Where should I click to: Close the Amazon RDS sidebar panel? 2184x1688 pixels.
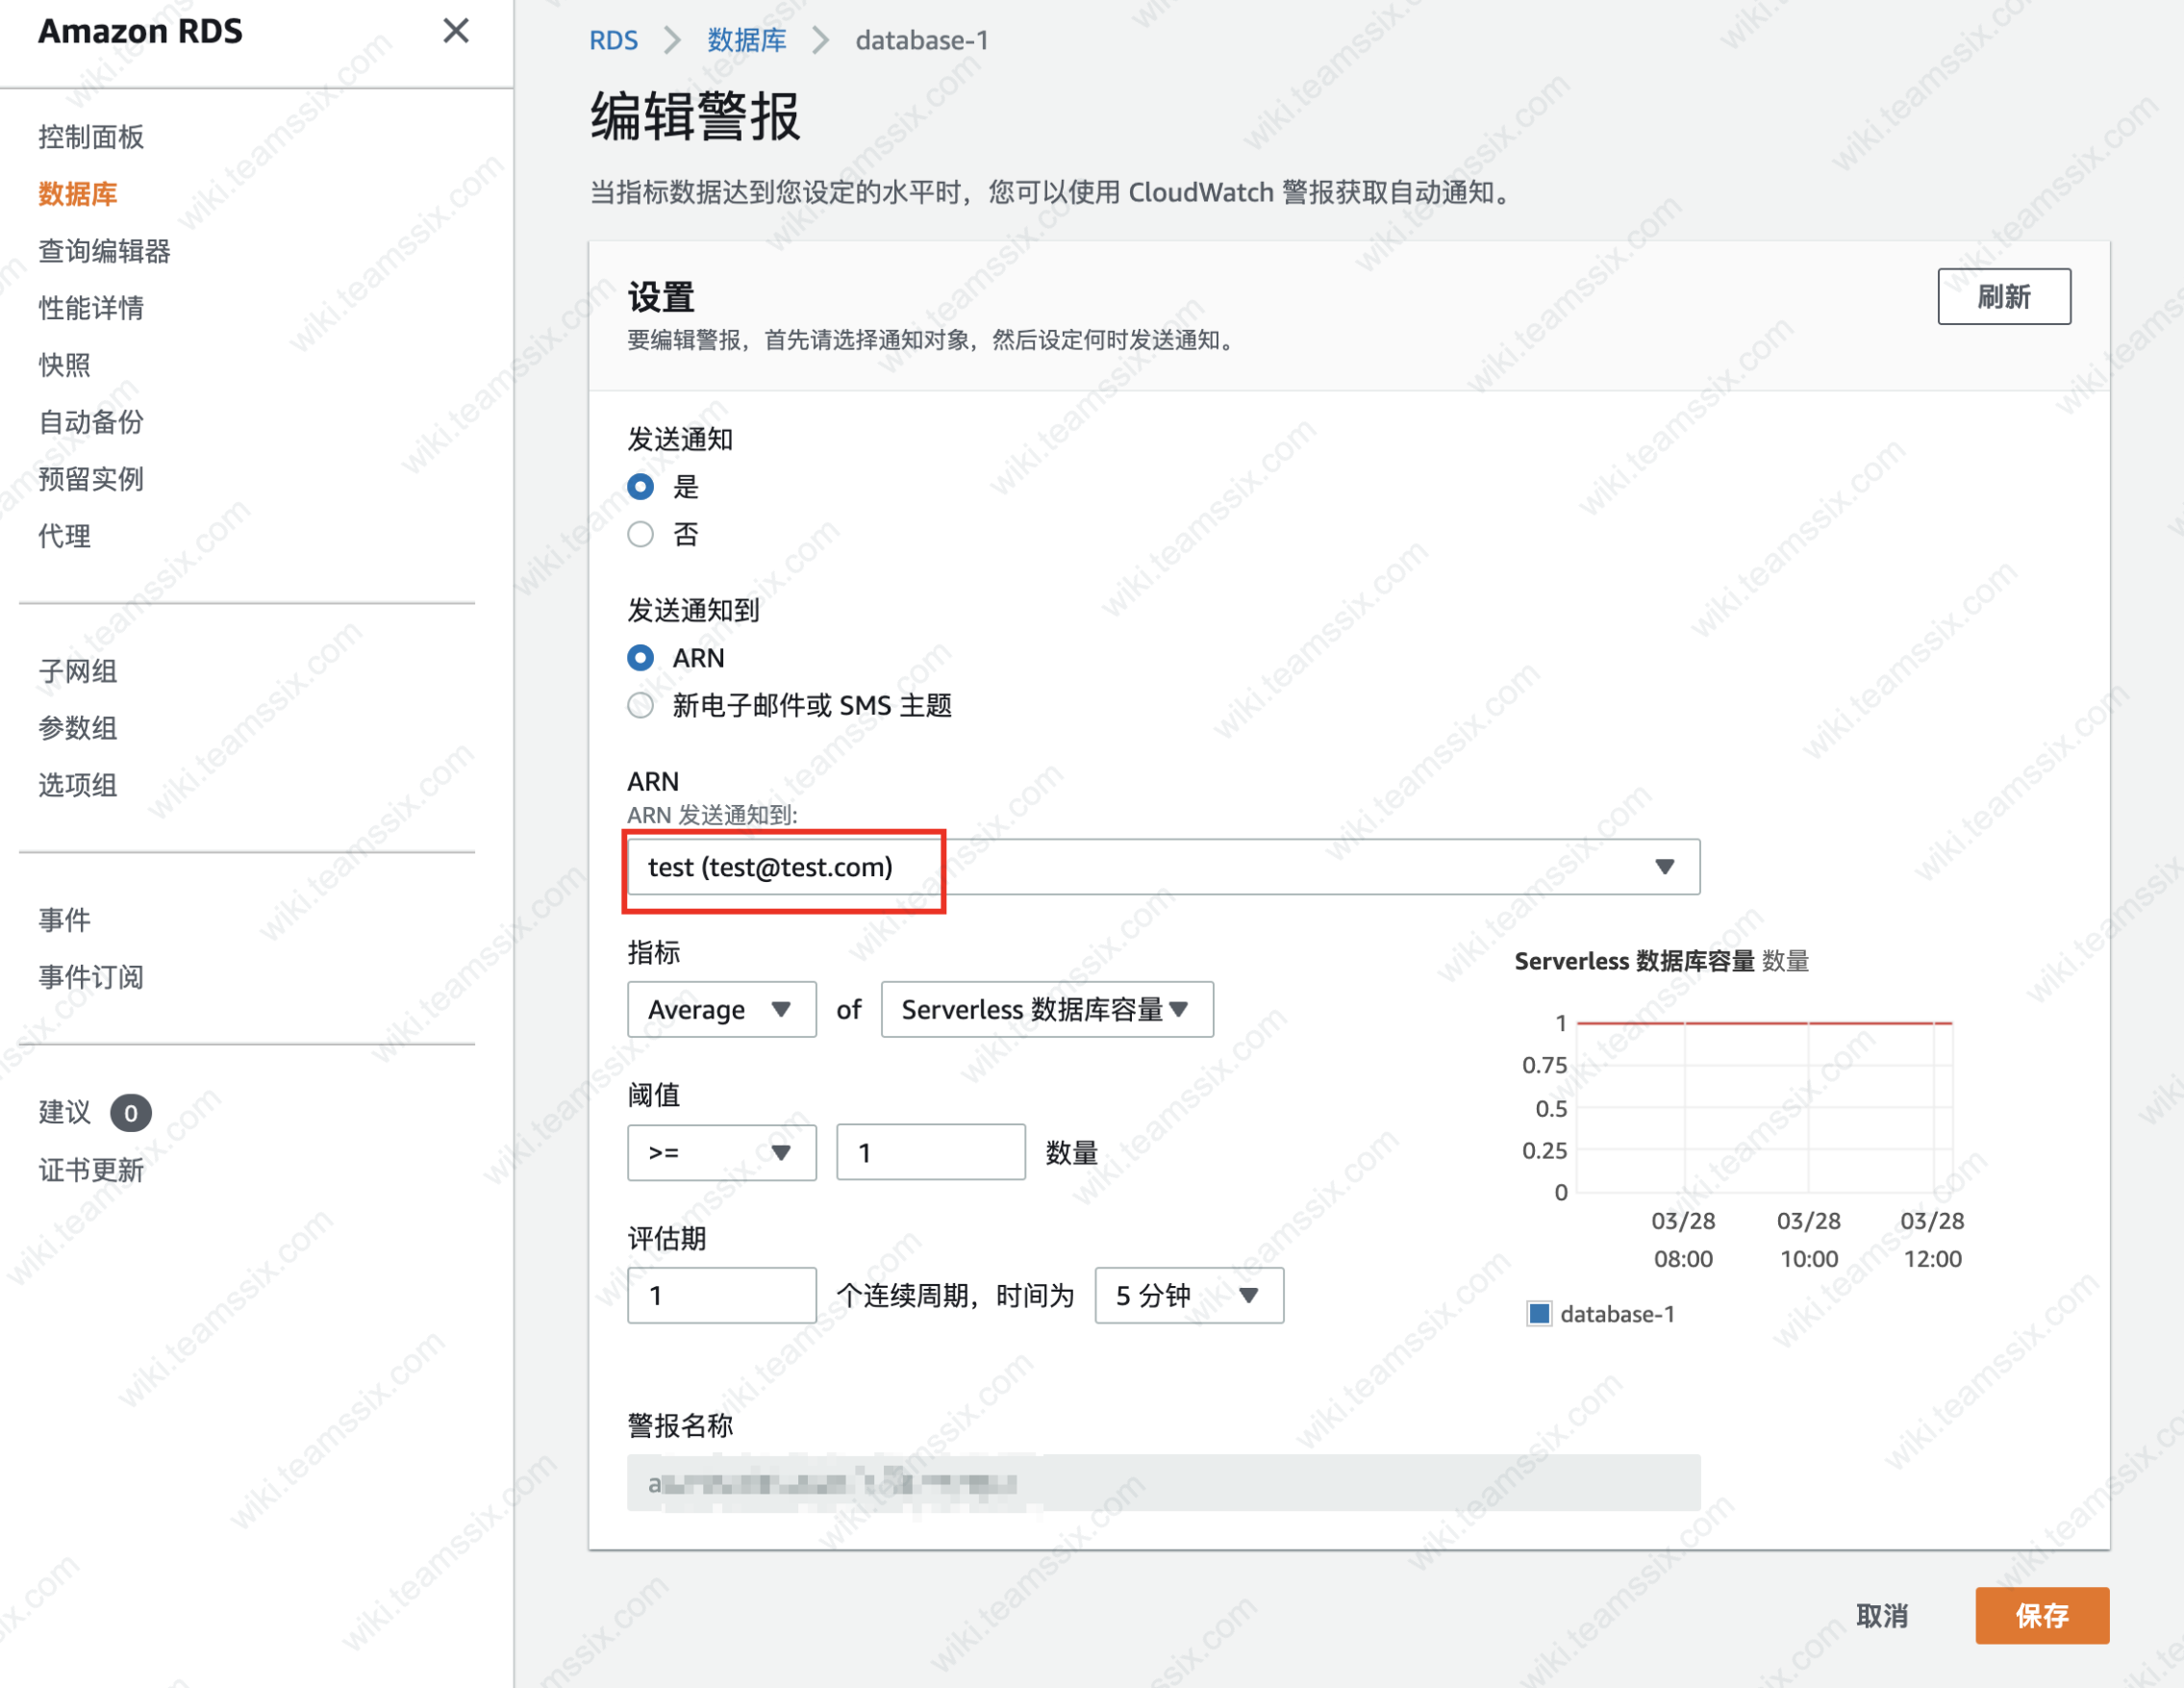click(x=456, y=31)
